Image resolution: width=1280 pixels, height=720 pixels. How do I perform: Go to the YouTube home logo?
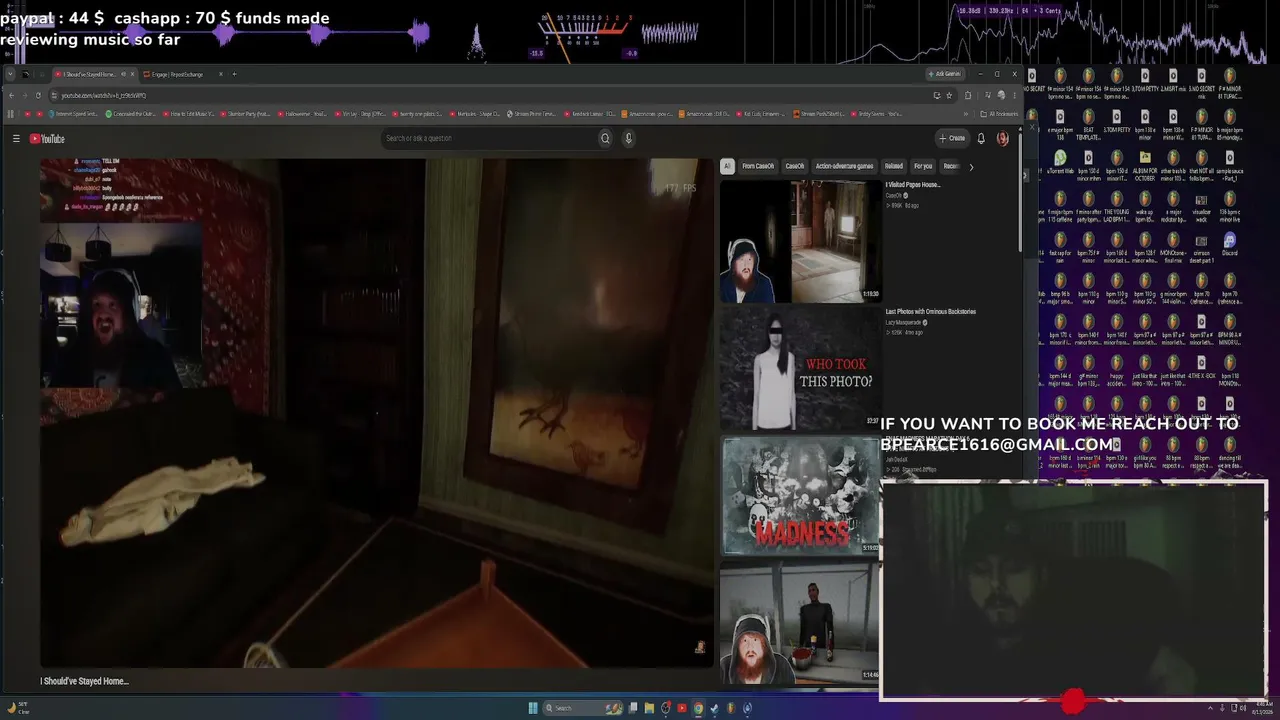point(47,139)
